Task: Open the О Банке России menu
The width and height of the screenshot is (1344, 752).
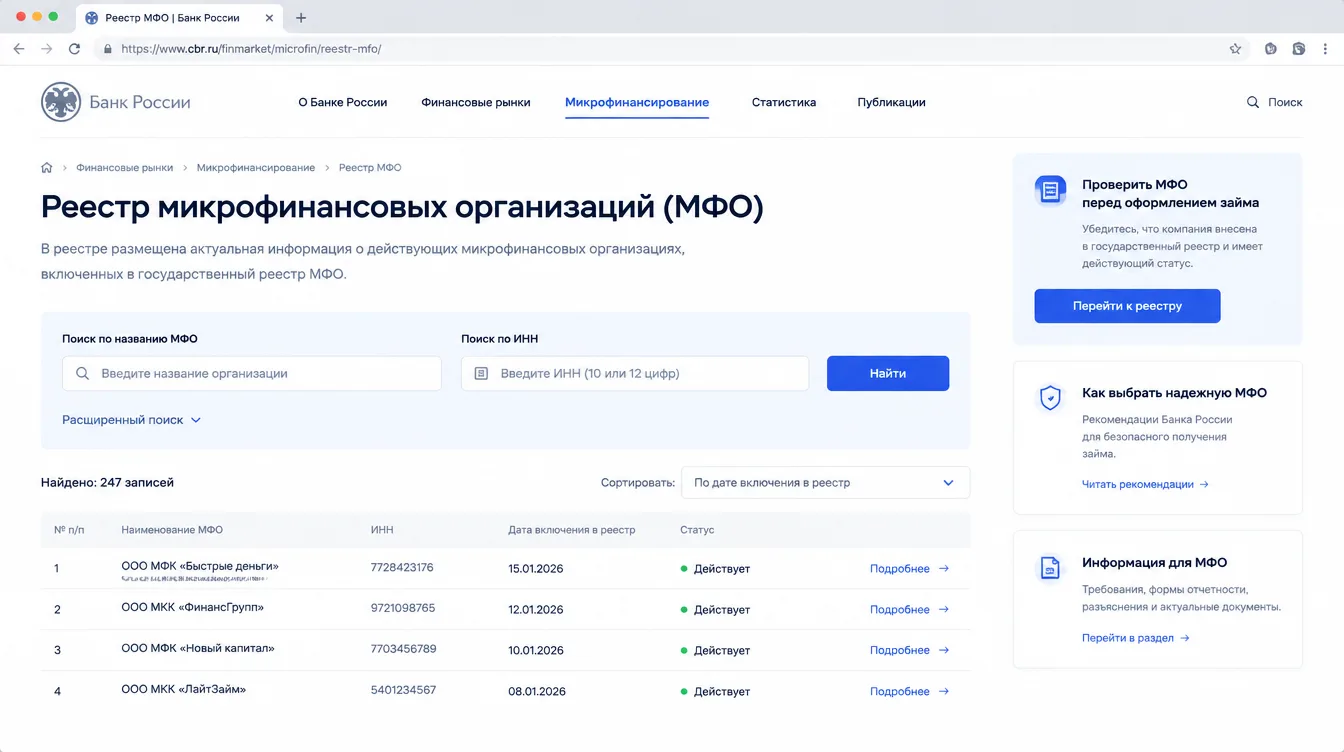Action: pyautogui.click(x=342, y=102)
